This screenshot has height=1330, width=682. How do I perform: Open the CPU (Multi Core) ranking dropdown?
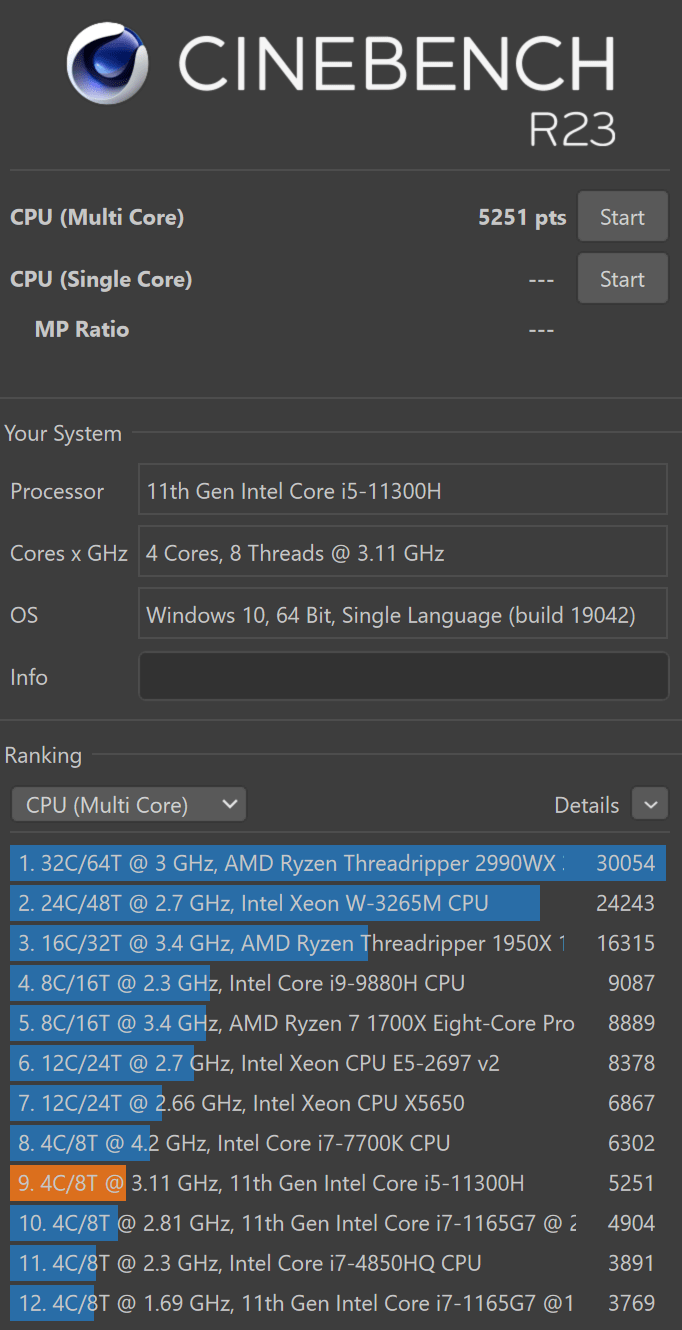pos(128,805)
